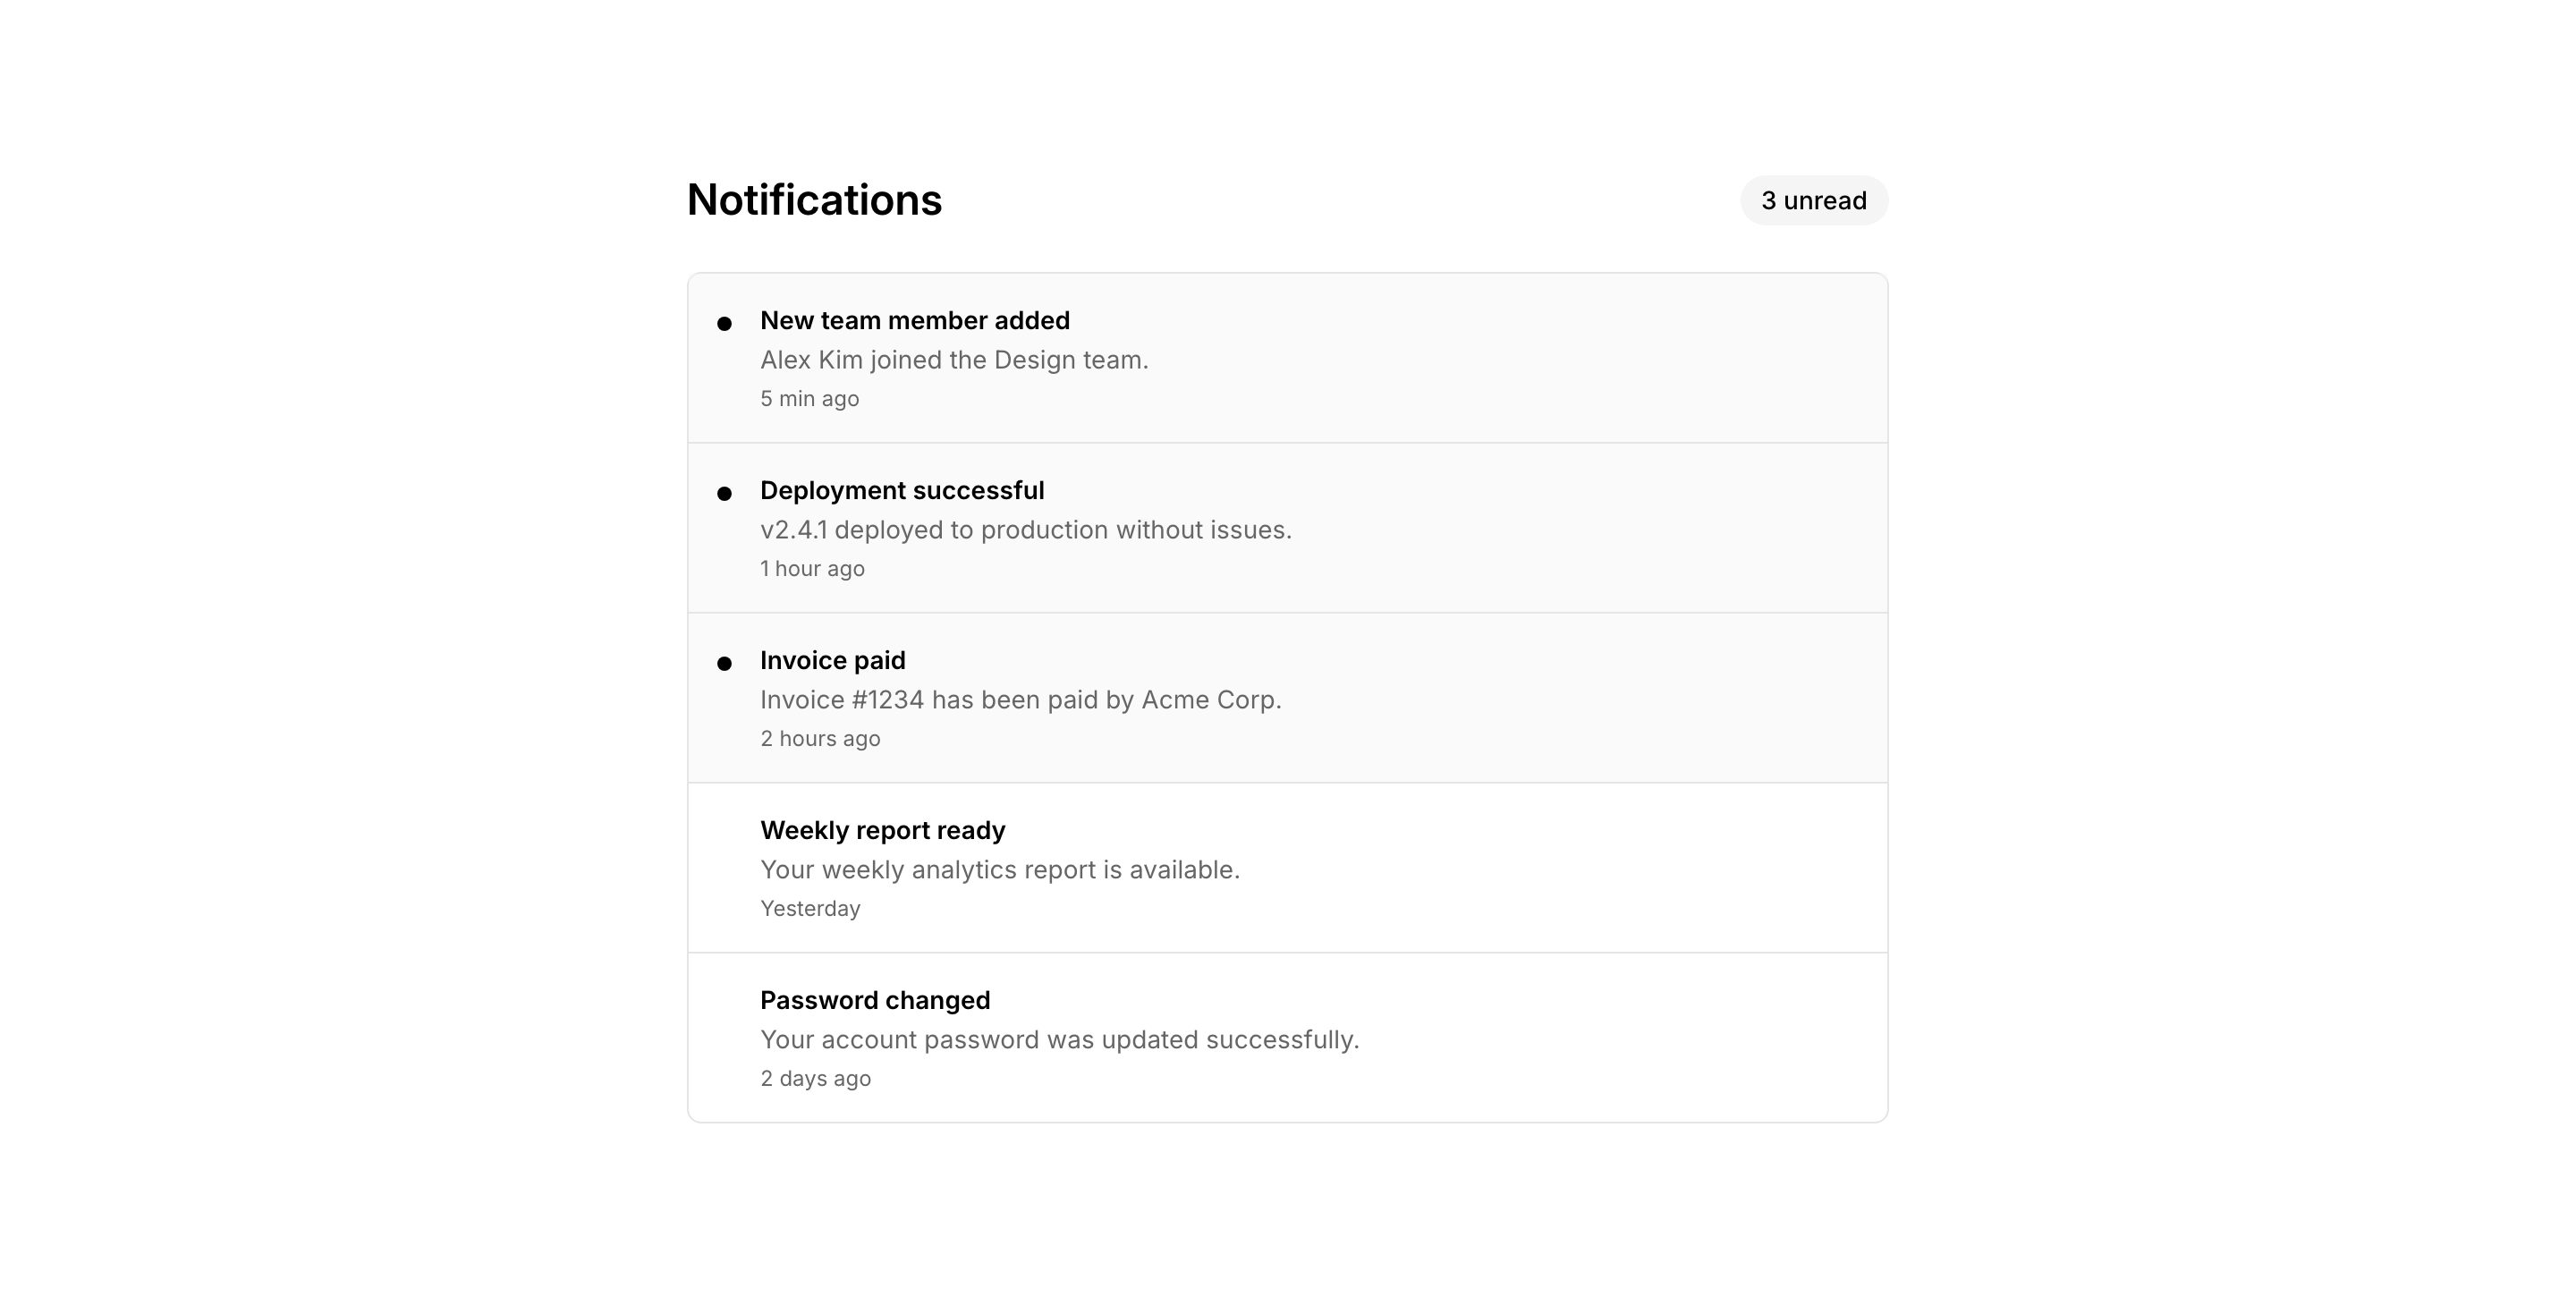The height and width of the screenshot is (1297, 2576).
Task: Click "Alex Kim joined the Design team" text
Action: click(954, 360)
